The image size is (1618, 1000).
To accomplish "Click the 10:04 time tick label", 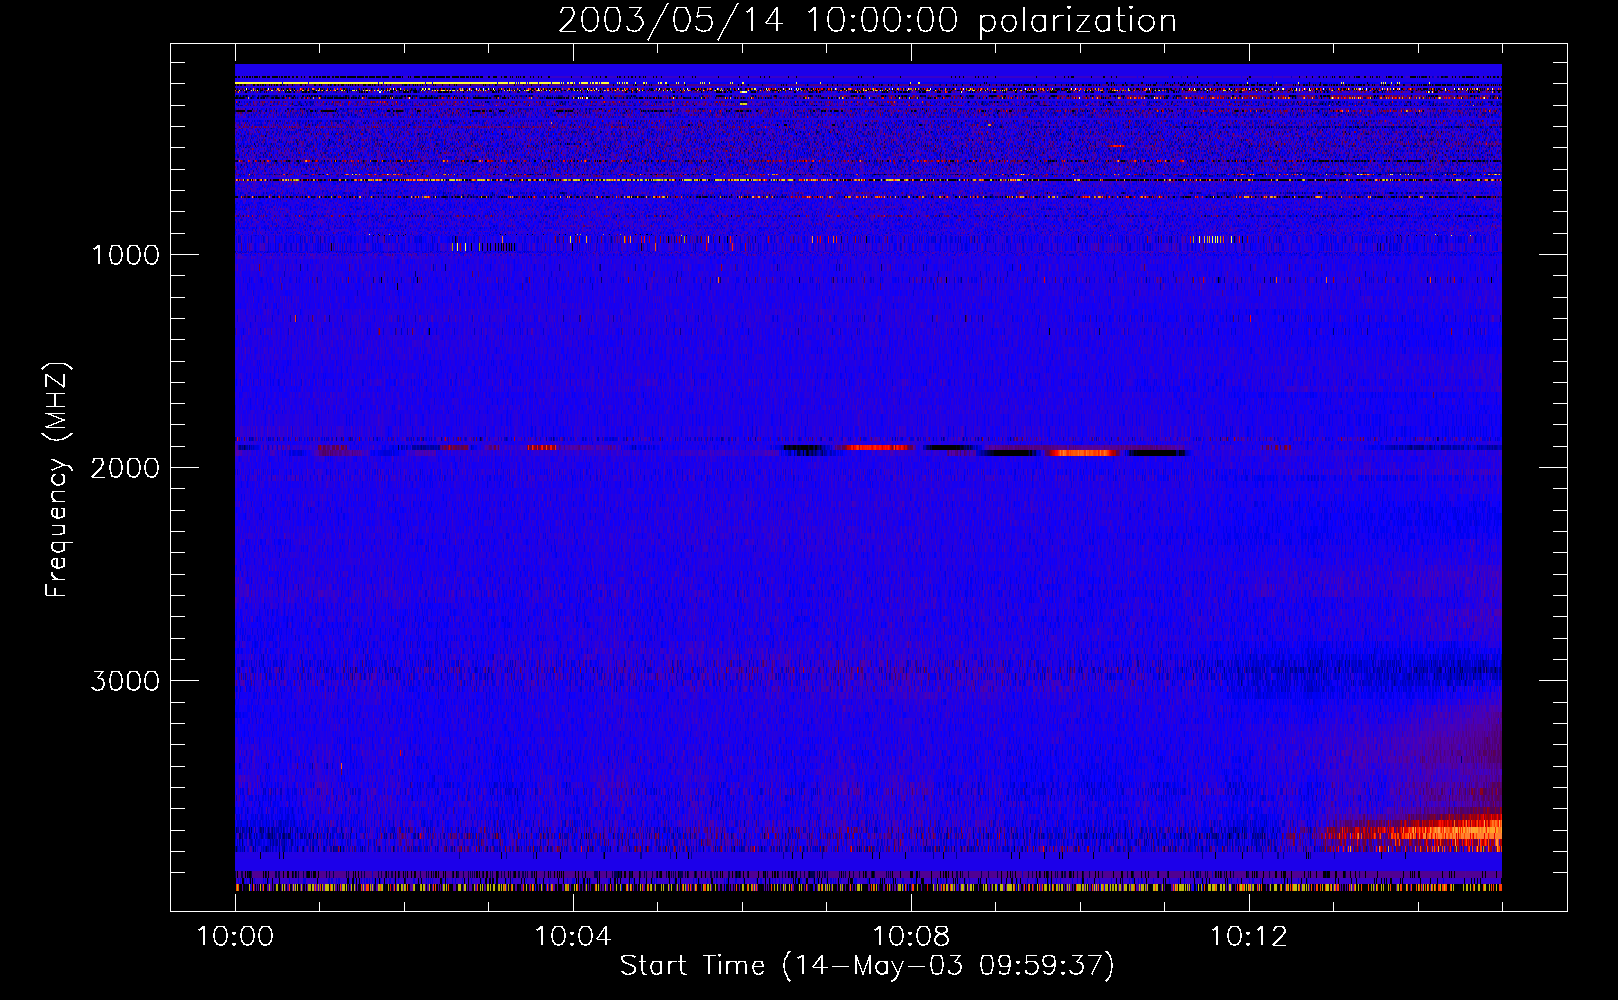I will click(x=573, y=937).
